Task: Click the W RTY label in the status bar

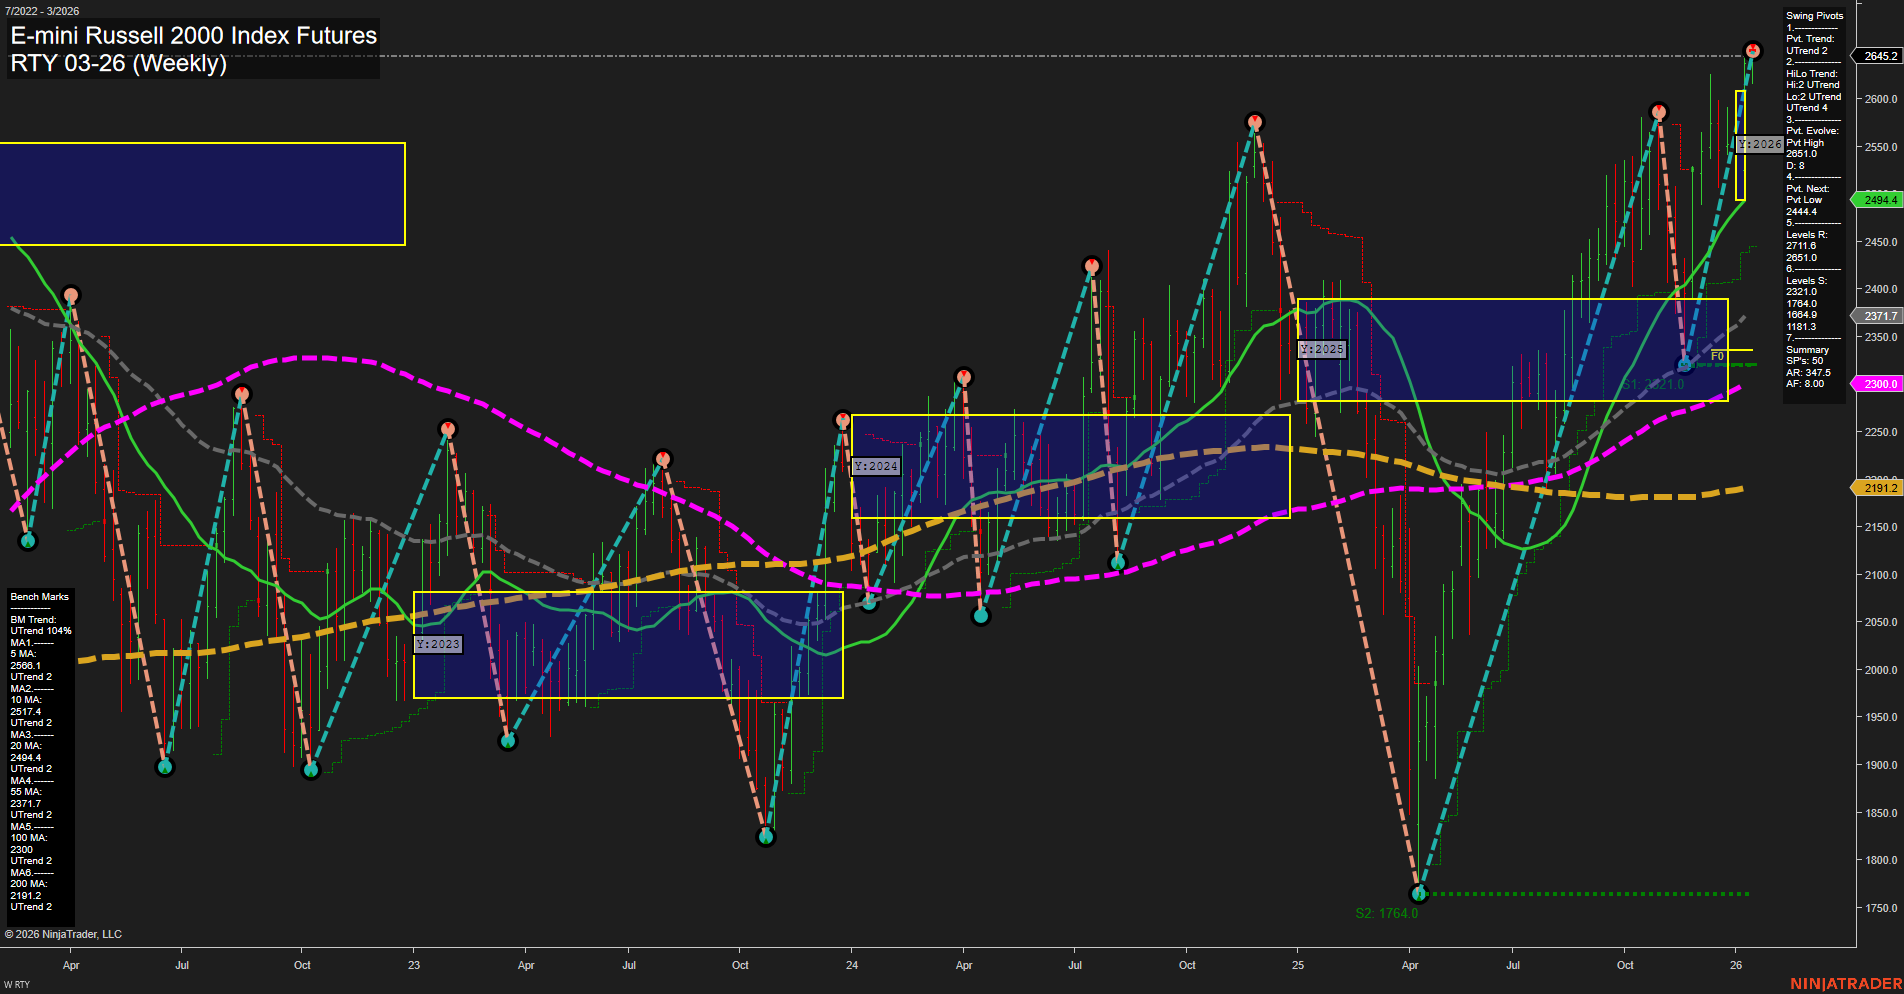Action: (16, 983)
